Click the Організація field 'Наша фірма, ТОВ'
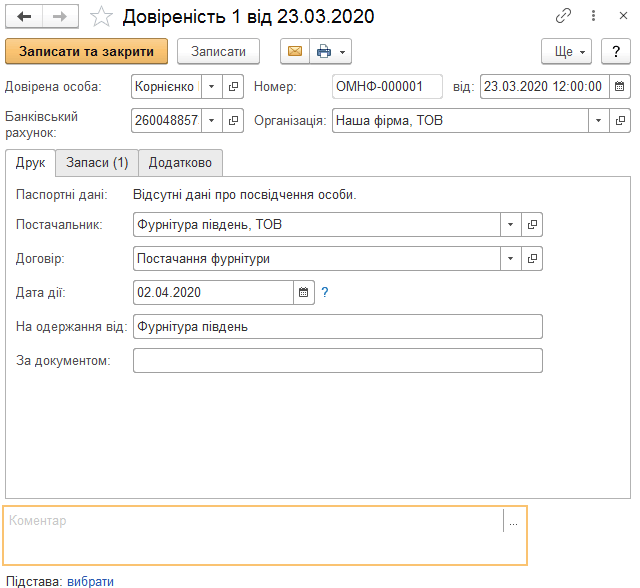 click(460, 120)
